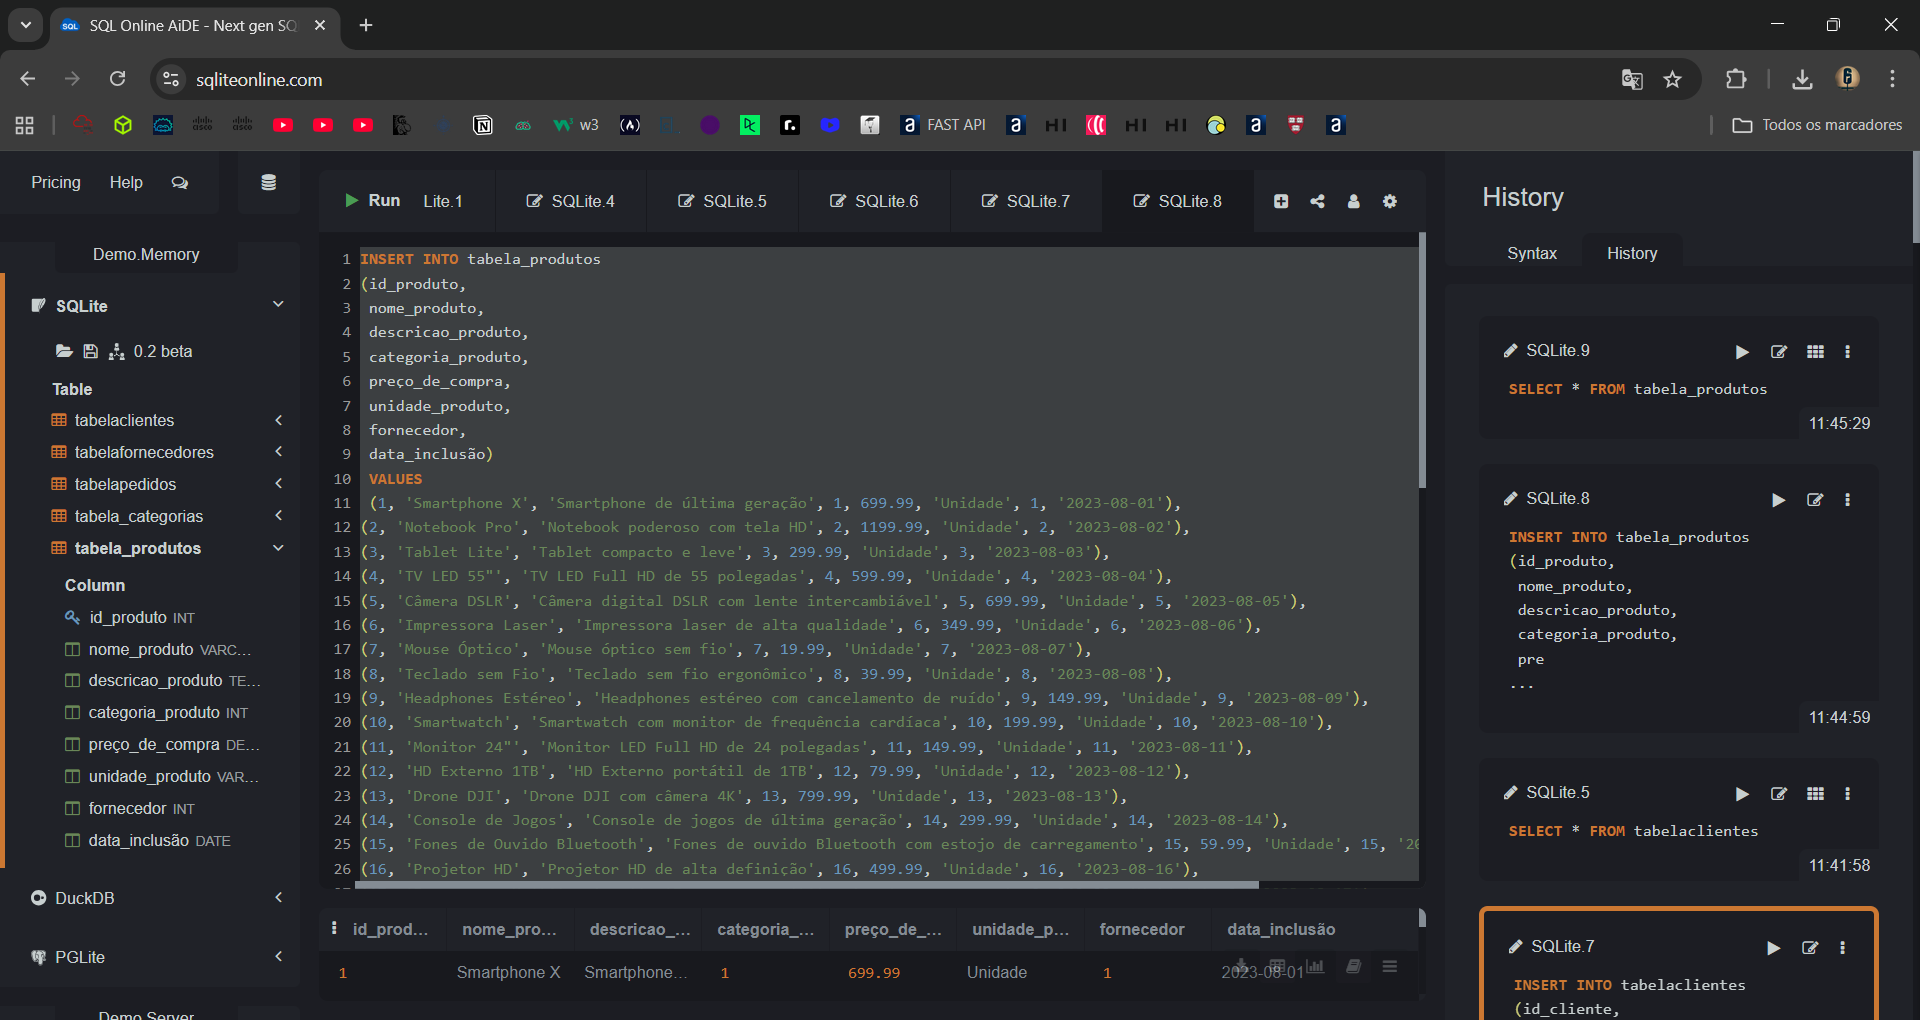This screenshot has width=1920, height=1020.
Task: Click edit icon on SQLite.8 history entry
Action: click(1814, 500)
